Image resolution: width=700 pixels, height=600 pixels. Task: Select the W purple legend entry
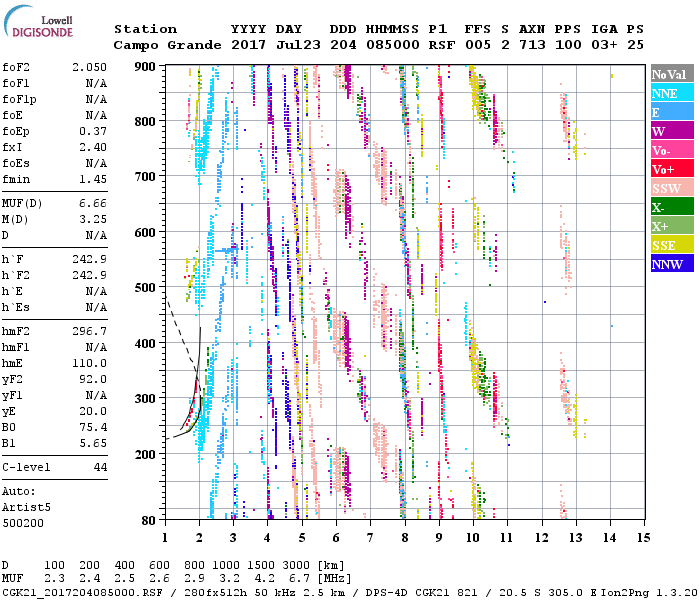tap(671, 131)
